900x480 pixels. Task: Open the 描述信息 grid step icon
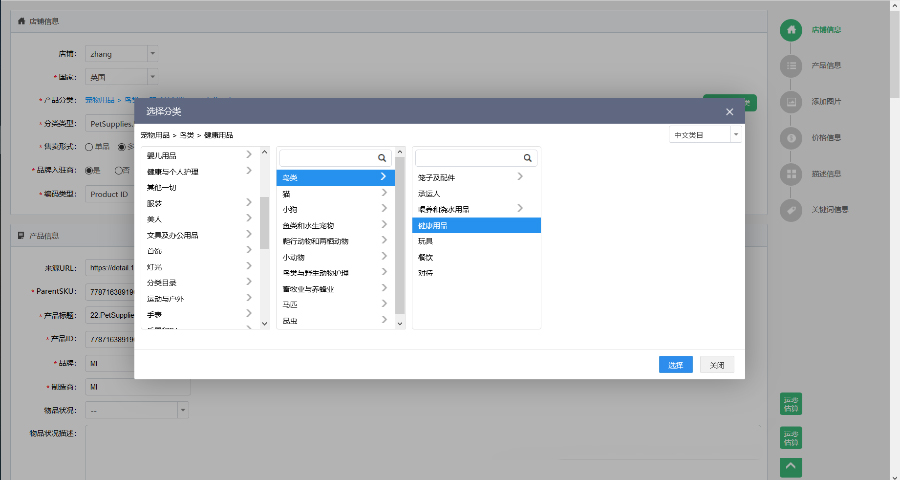coord(791,173)
